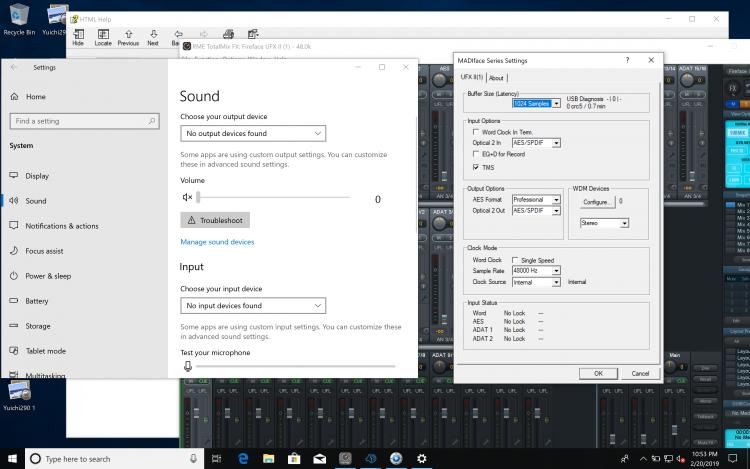
Task: Open Microsoft Store from taskbar
Action: click(x=294, y=458)
